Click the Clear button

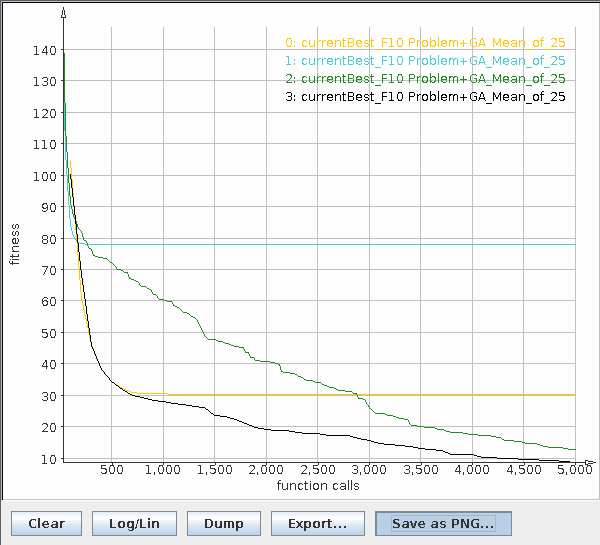pyautogui.click(x=46, y=523)
